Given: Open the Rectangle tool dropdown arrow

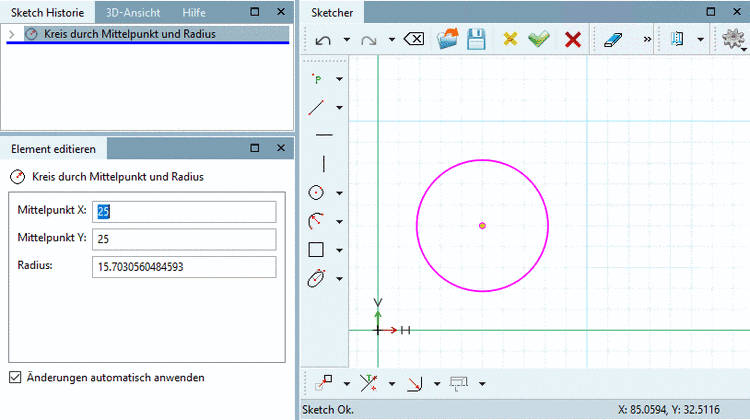Looking at the screenshot, I should 339,250.
